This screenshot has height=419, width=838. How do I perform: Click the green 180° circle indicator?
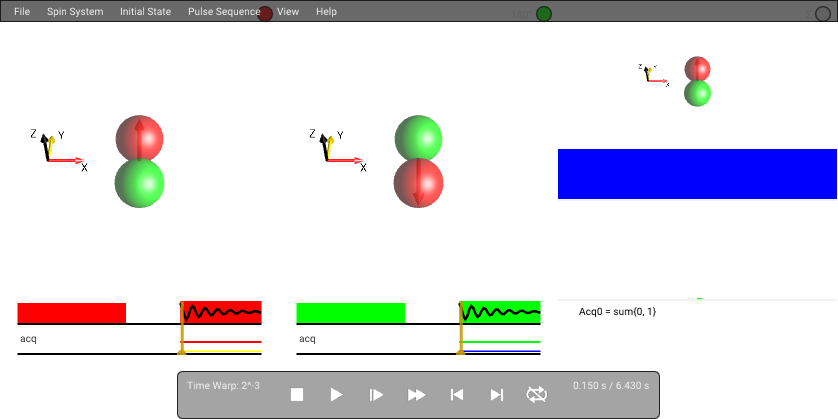coord(544,14)
